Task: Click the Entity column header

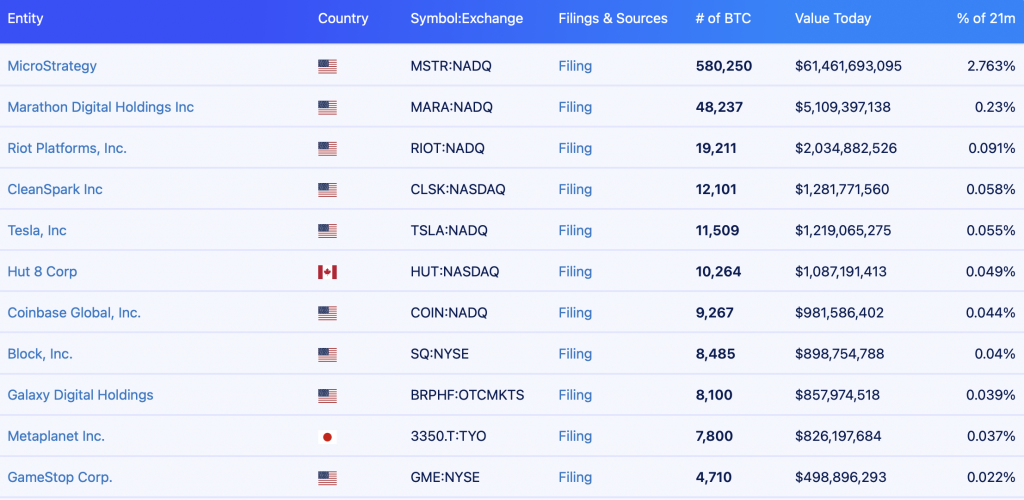Action: [25, 18]
